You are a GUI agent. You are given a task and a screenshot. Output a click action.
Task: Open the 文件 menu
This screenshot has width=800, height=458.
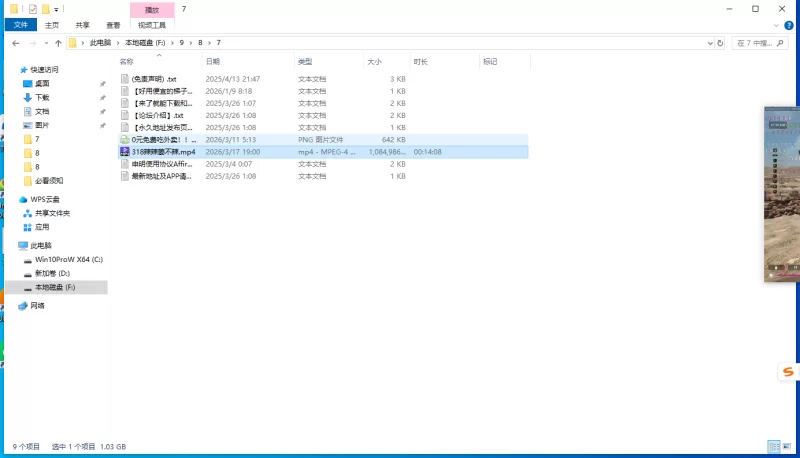[20, 25]
